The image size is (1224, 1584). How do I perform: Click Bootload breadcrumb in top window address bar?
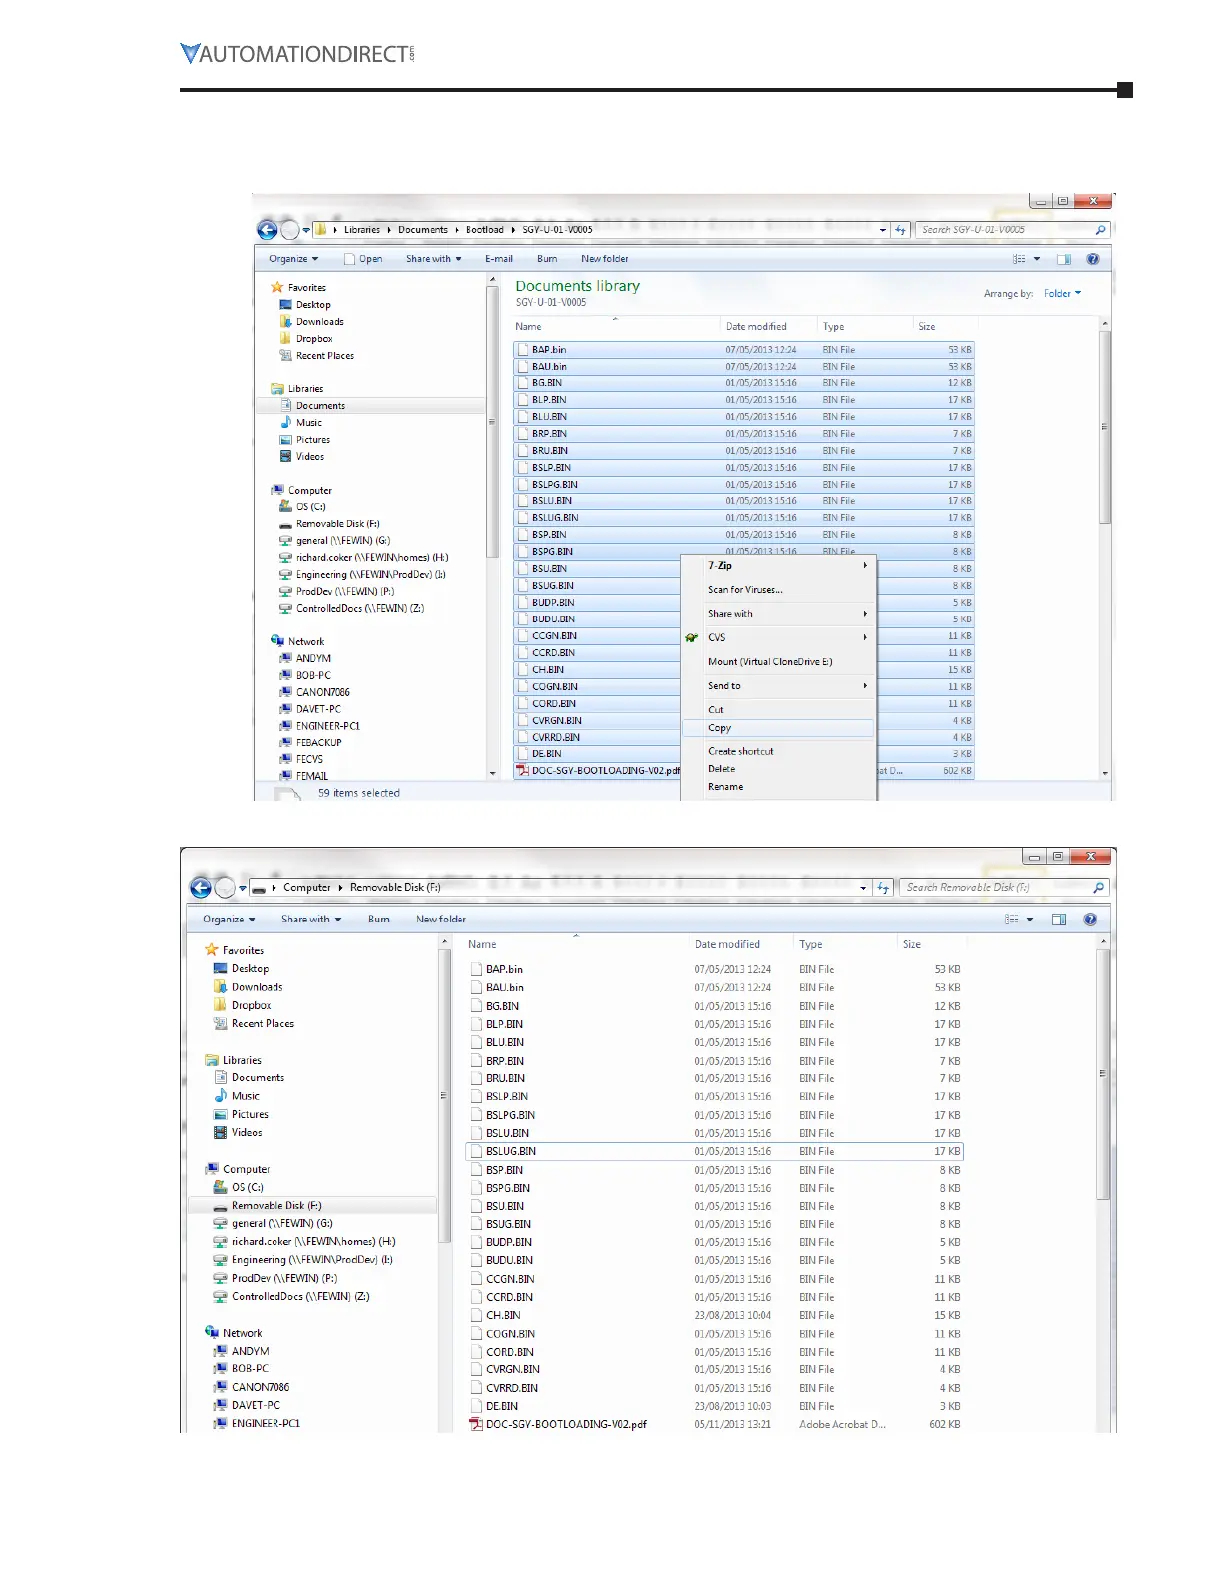click(x=485, y=230)
